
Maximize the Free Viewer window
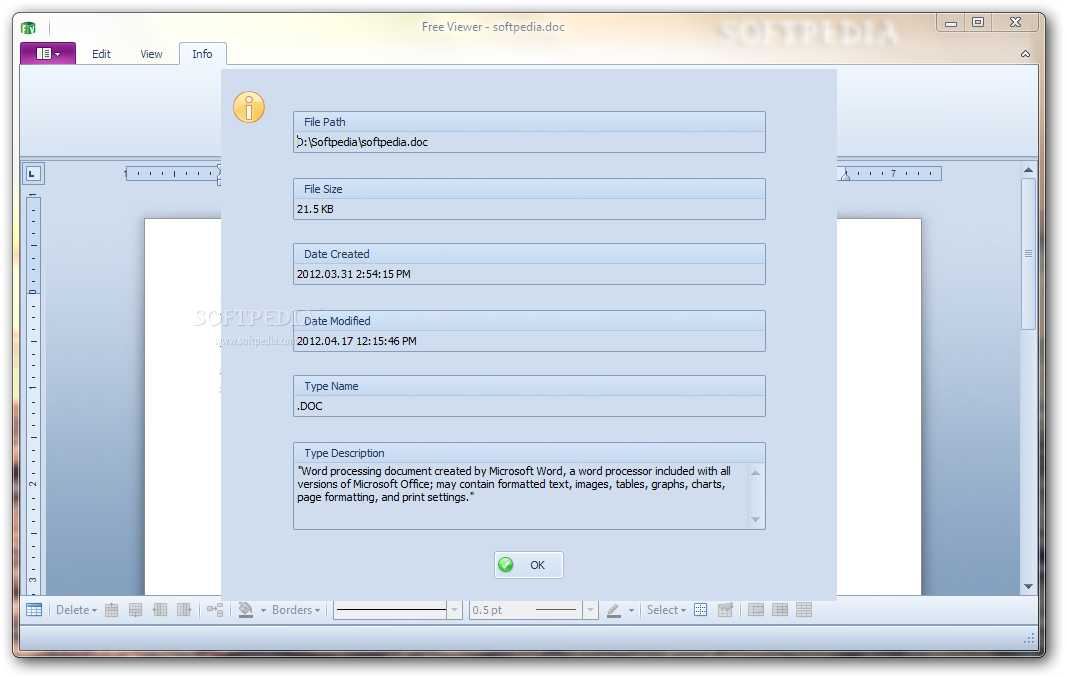click(978, 23)
